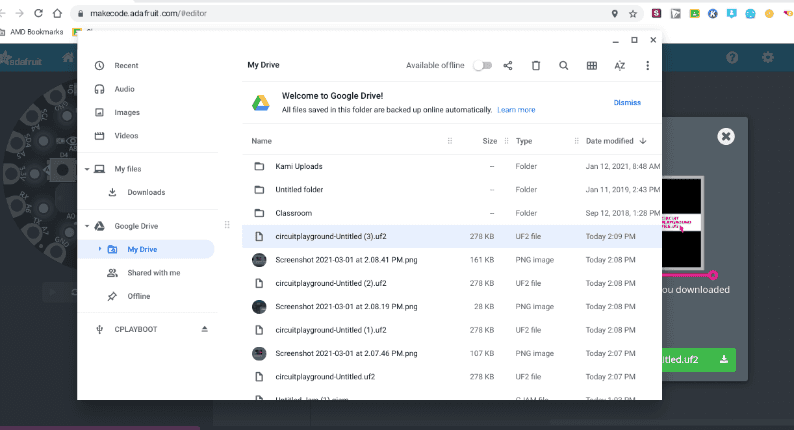Click the Learn more link

(516, 110)
